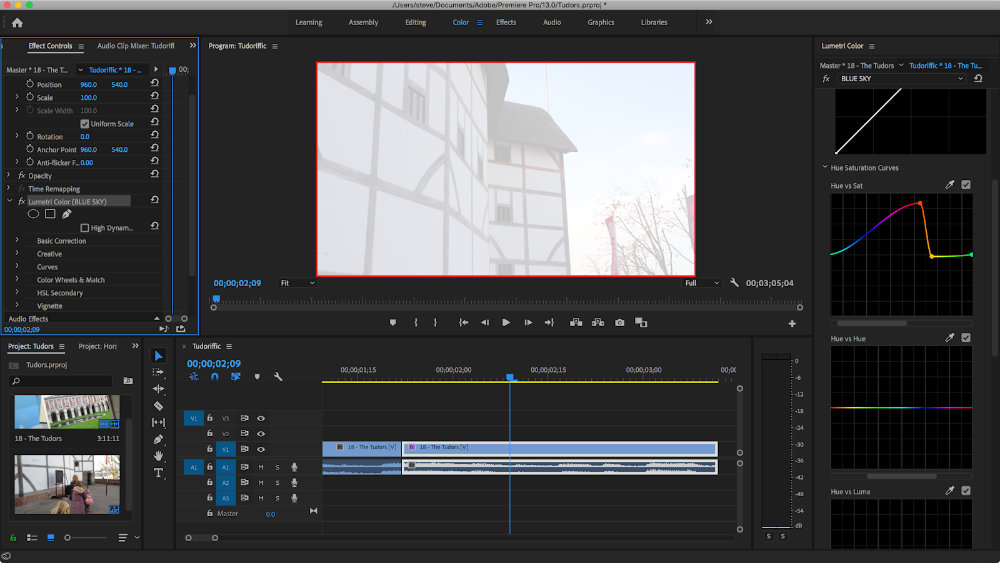Open the Full playback resolution dropdown
1000x563 pixels.
click(702, 283)
